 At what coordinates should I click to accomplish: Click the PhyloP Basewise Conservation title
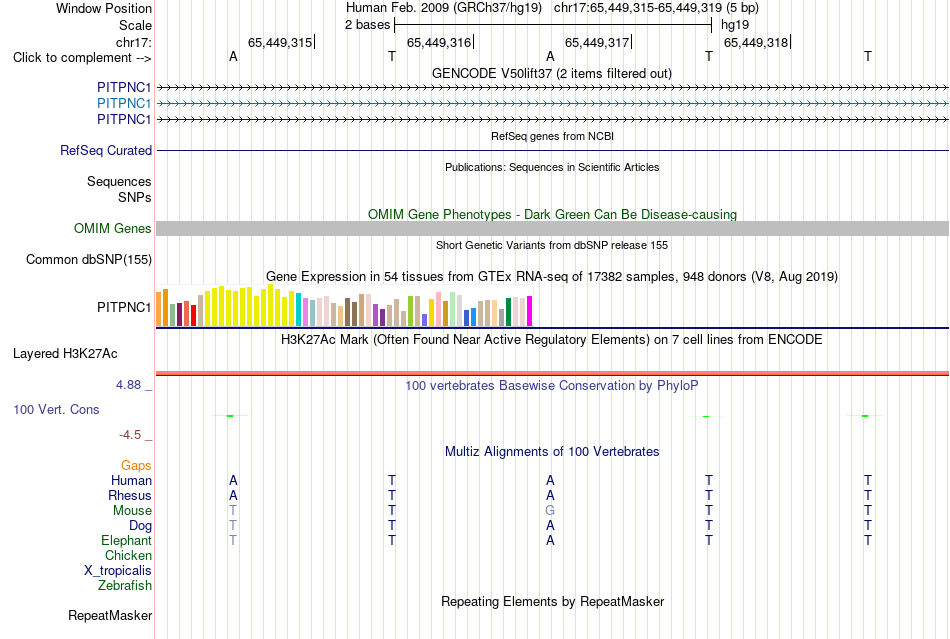552,386
